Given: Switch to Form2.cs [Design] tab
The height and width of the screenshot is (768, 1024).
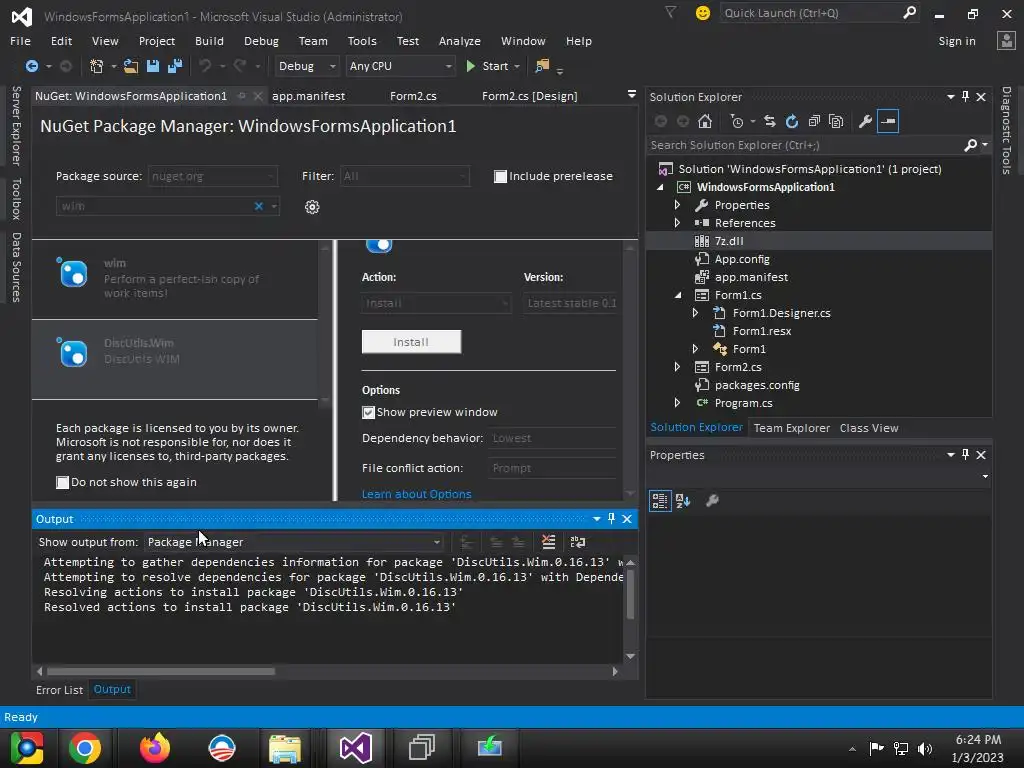Looking at the screenshot, I should click(530, 96).
